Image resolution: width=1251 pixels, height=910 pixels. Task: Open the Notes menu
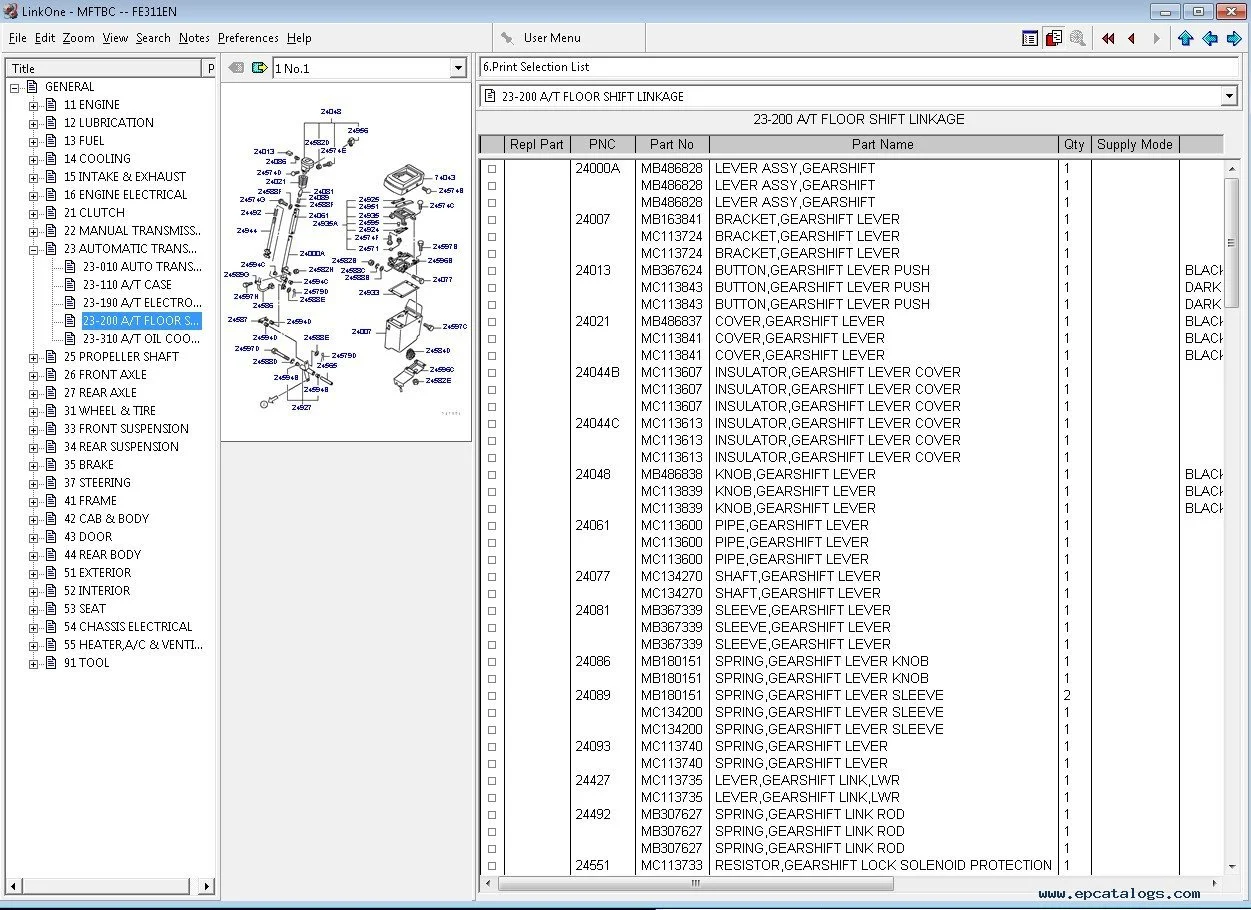(194, 38)
